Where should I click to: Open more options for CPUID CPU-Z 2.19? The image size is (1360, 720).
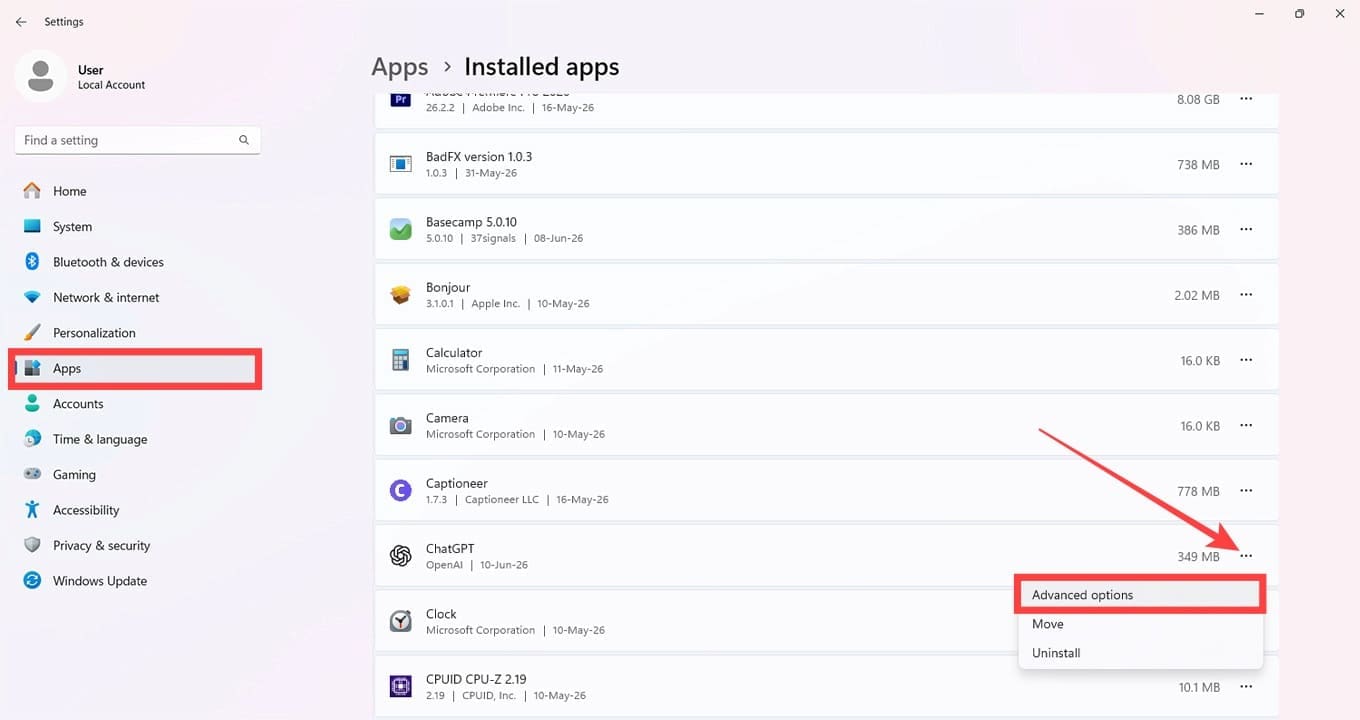(x=1246, y=687)
